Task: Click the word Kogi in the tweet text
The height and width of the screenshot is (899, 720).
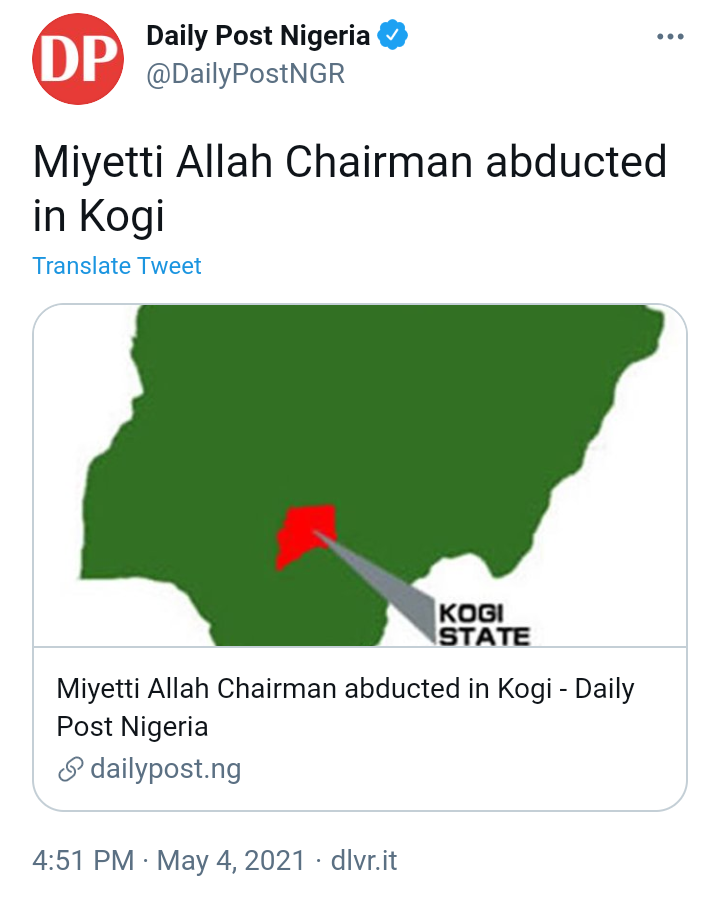Action: point(122,216)
